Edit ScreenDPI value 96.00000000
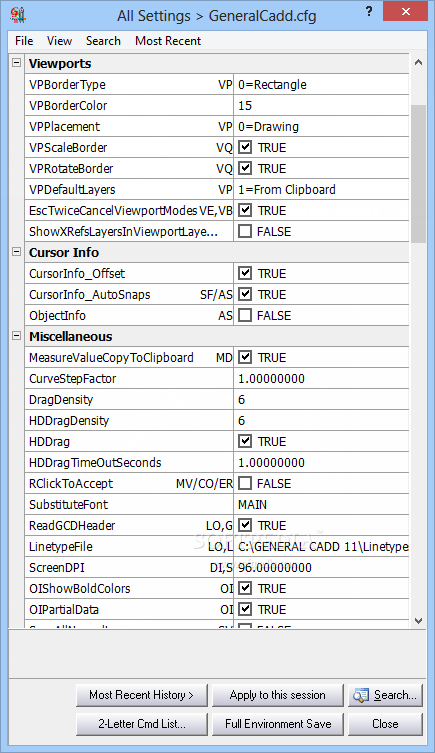This screenshot has height=753, width=435. (x=321, y=568)
